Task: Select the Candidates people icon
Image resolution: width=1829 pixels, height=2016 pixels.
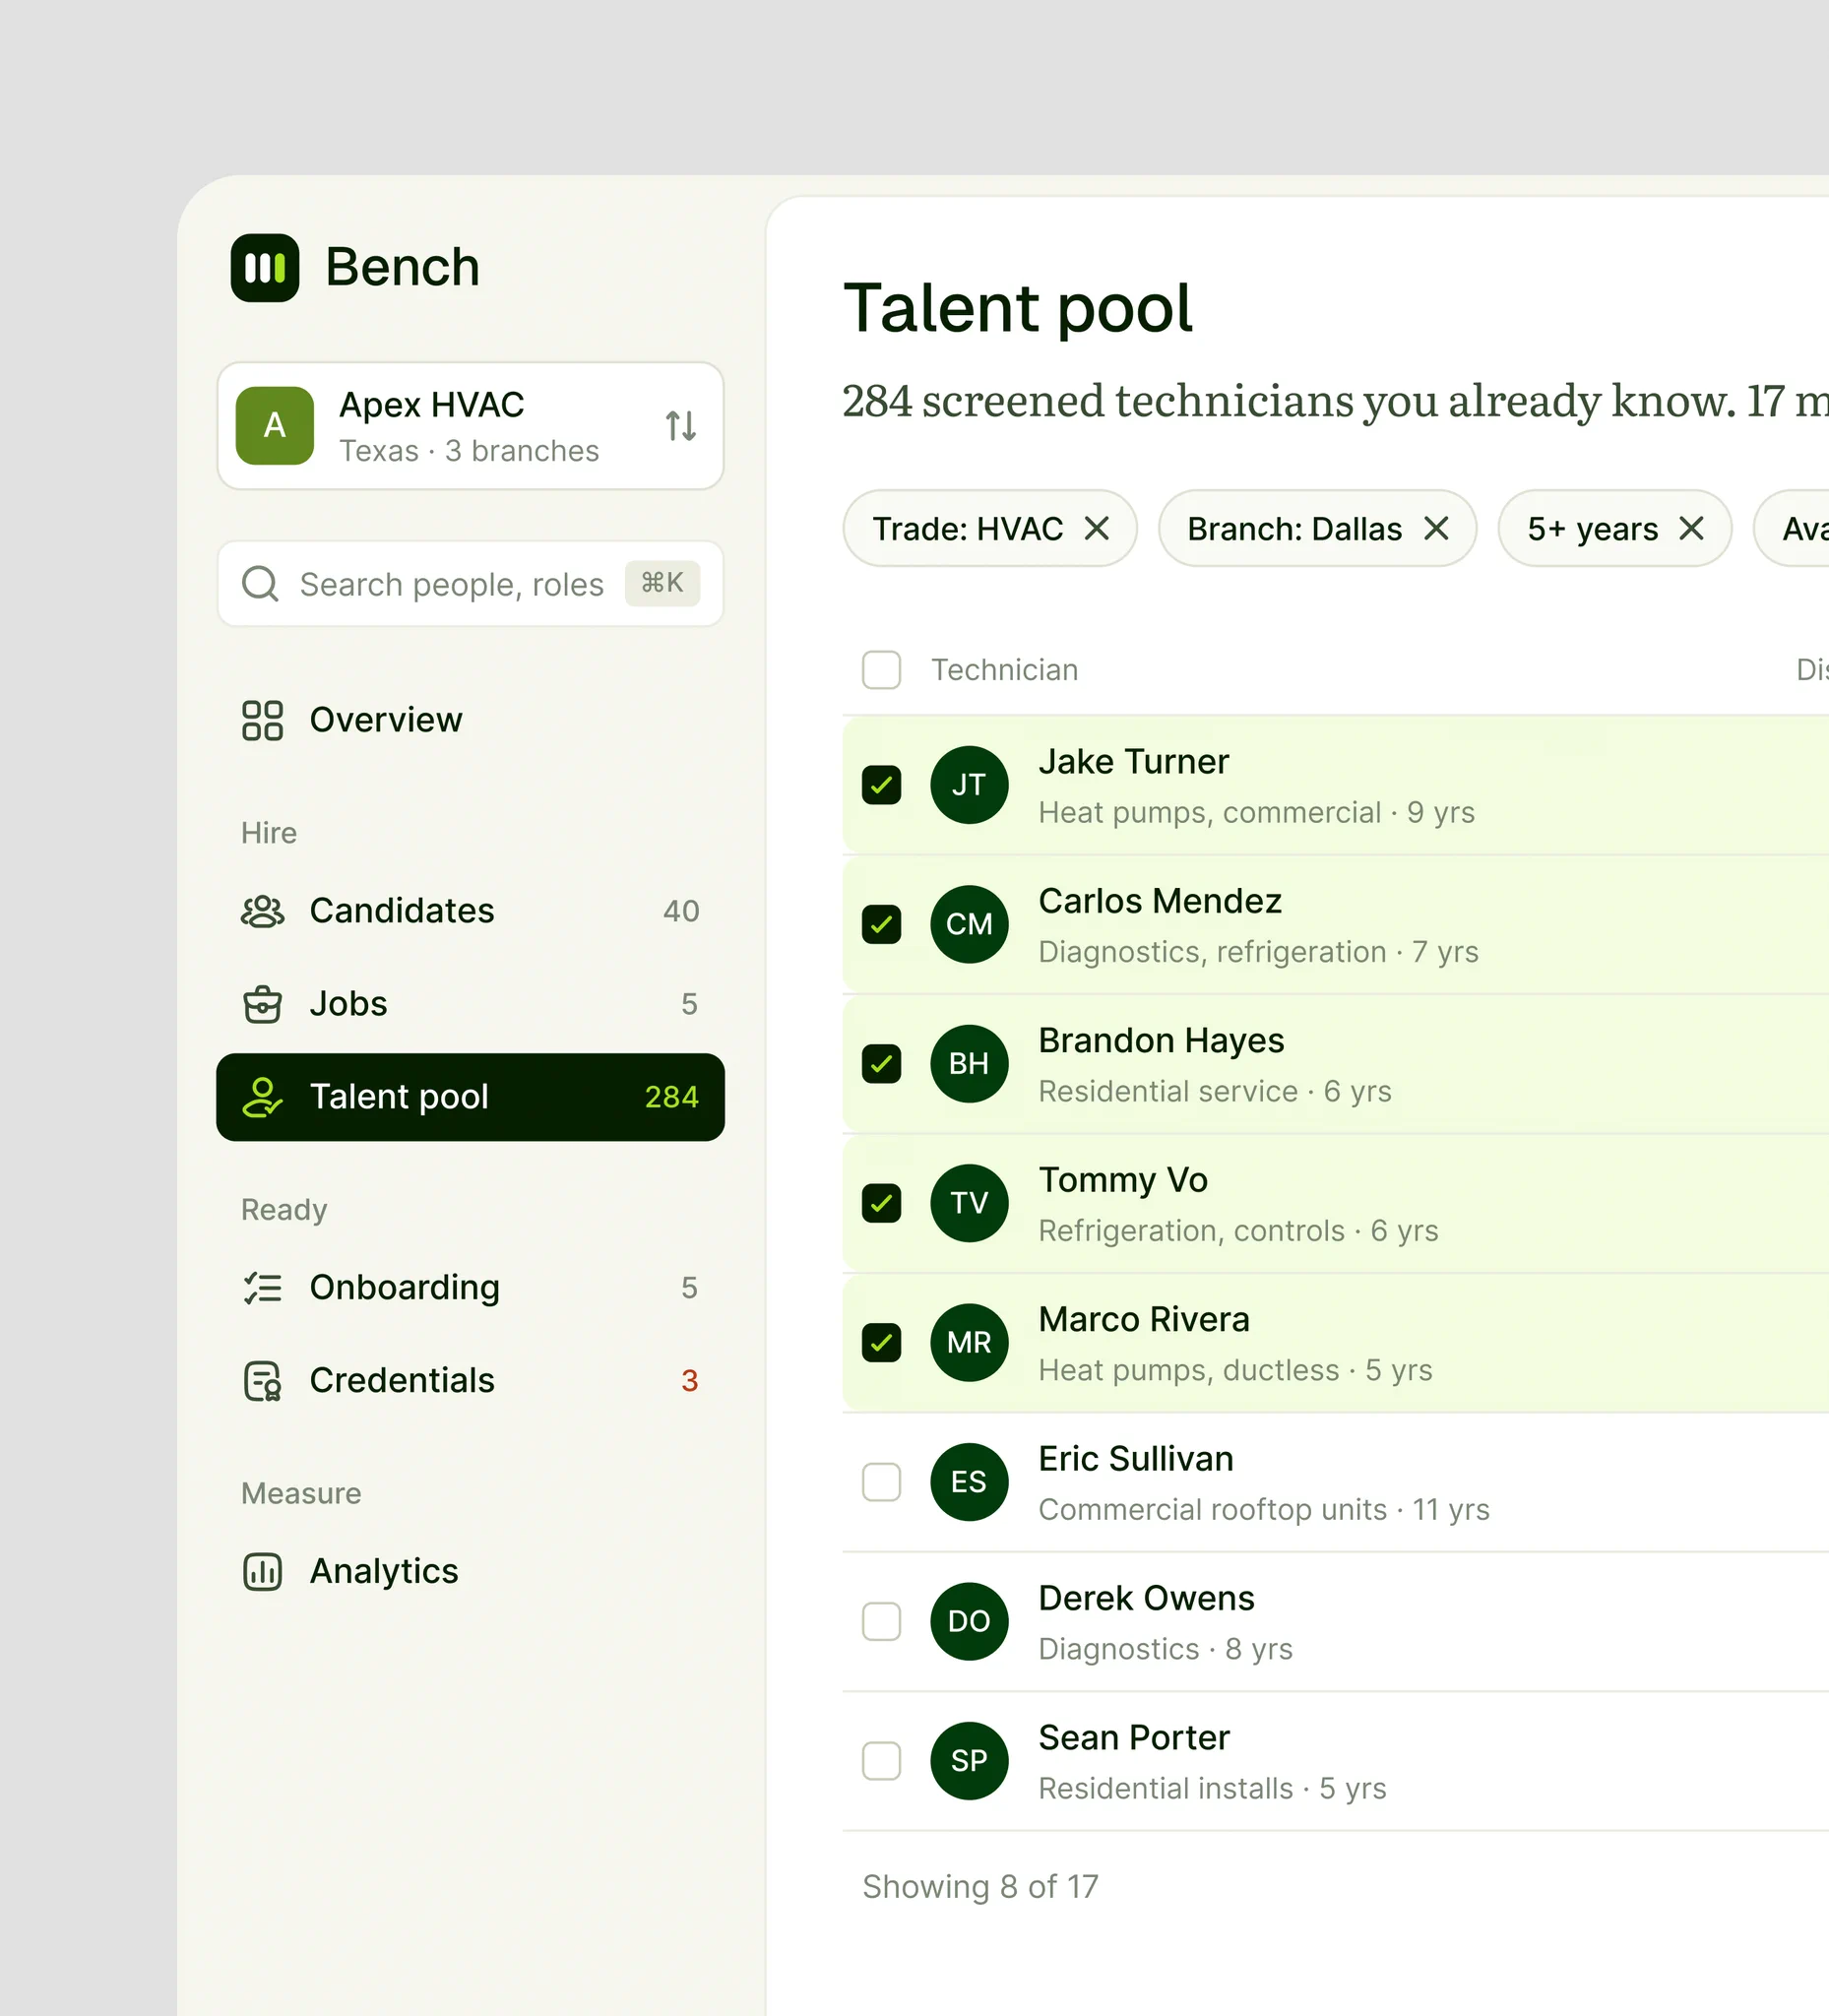Action: click(262, 911)
